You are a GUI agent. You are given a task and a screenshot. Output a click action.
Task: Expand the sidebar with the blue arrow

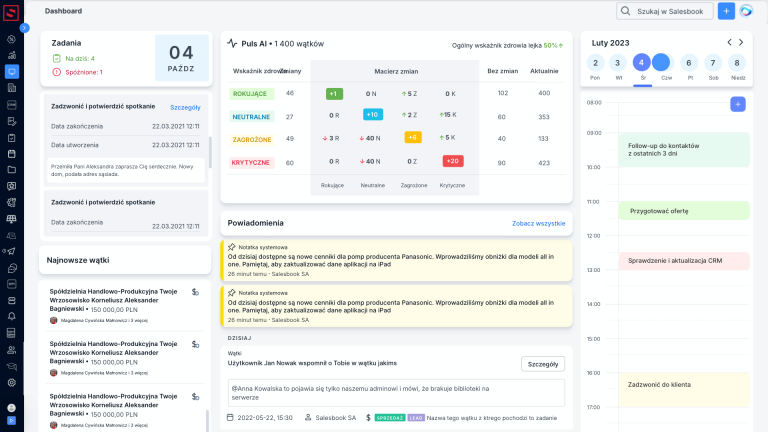coord(24,28)
